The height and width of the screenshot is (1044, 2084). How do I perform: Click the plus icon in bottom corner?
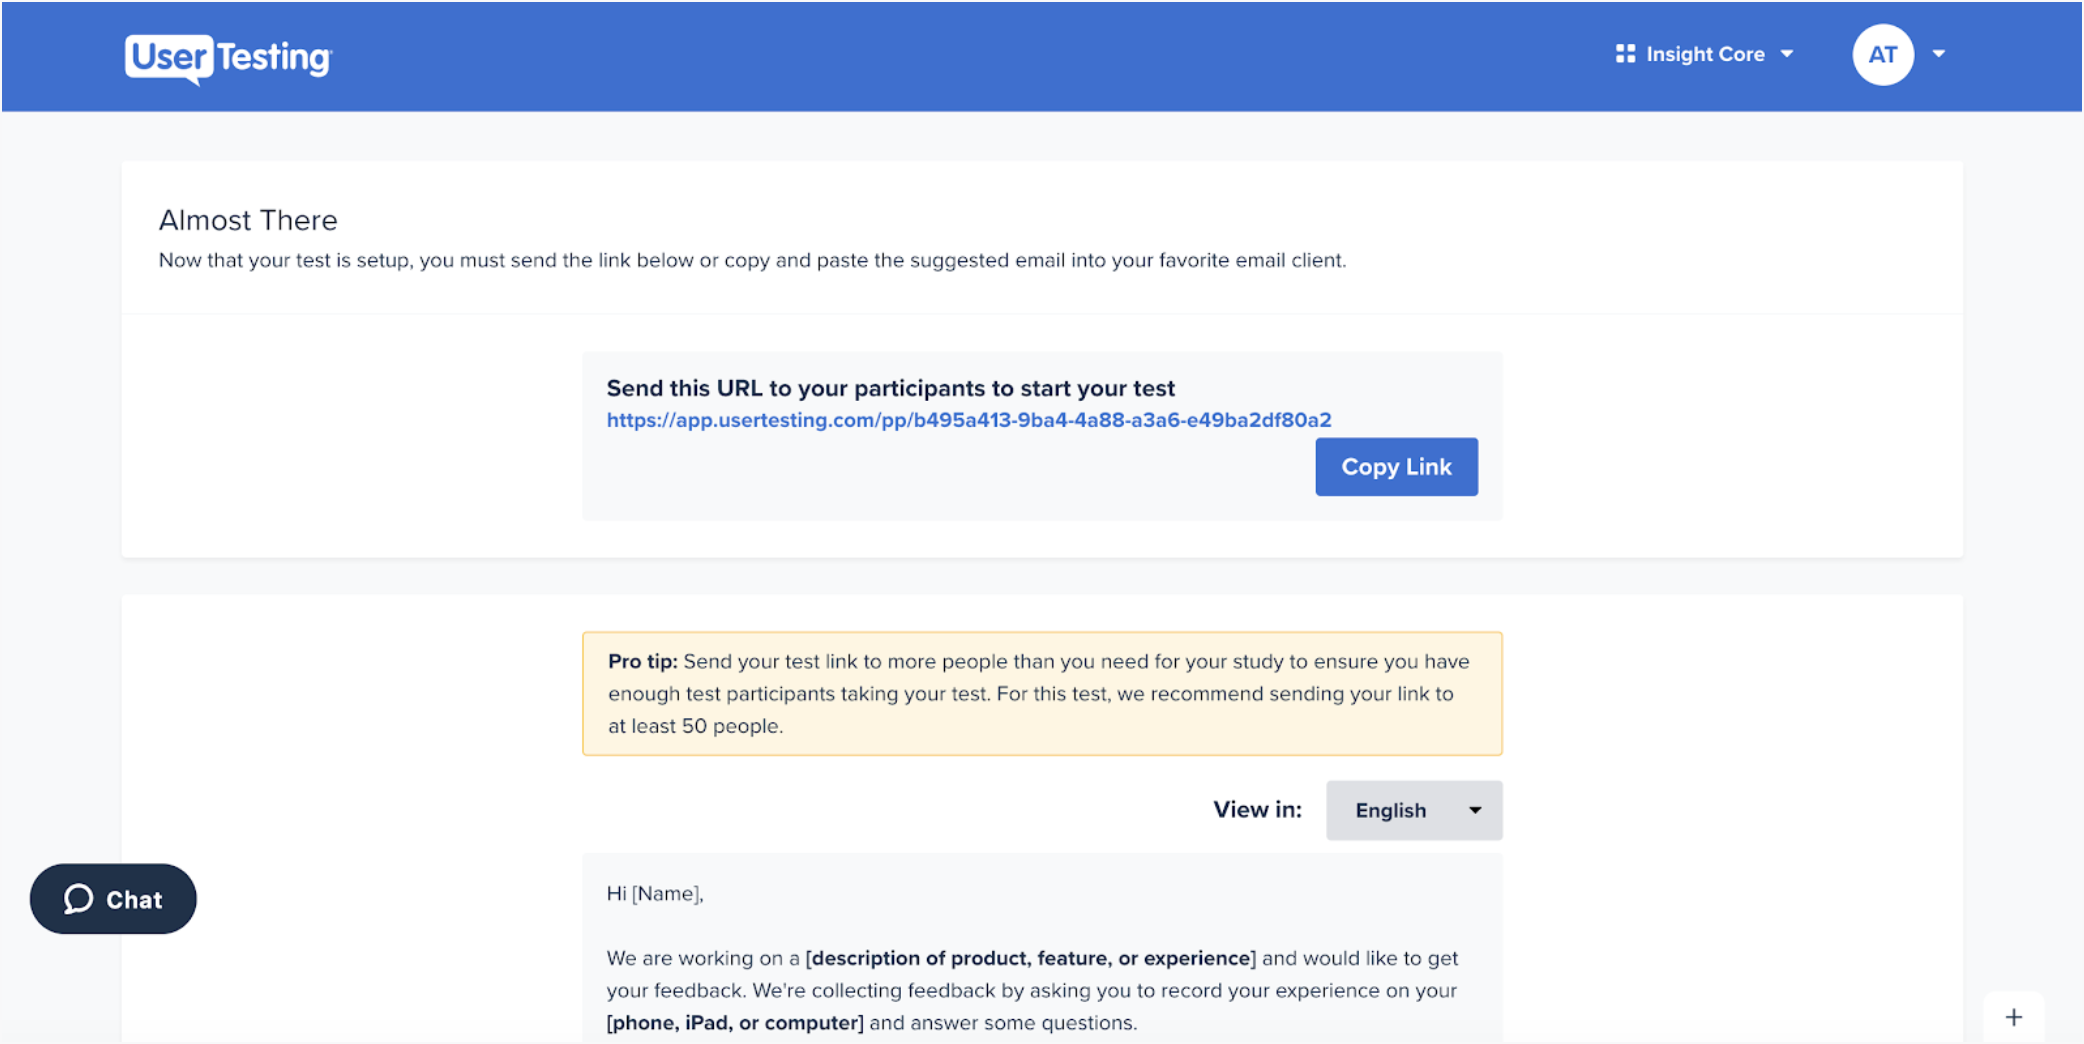point(2013,1017)
